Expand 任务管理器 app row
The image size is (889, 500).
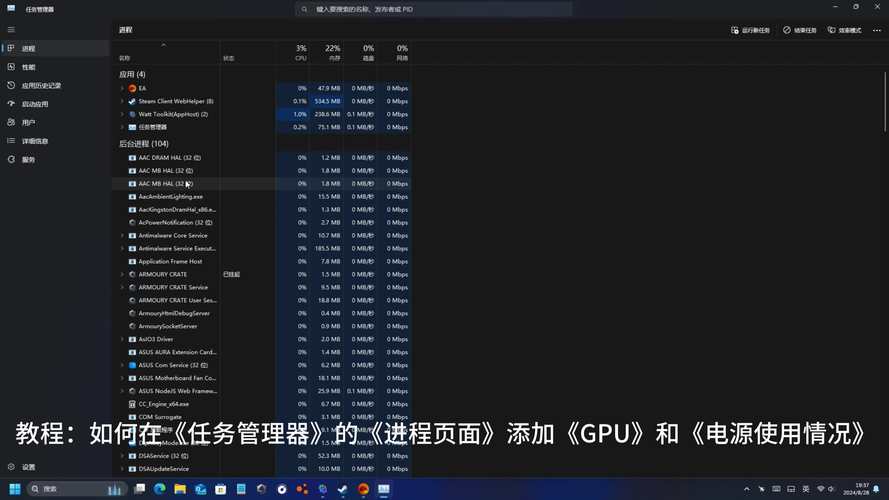(x=122, y=128)
